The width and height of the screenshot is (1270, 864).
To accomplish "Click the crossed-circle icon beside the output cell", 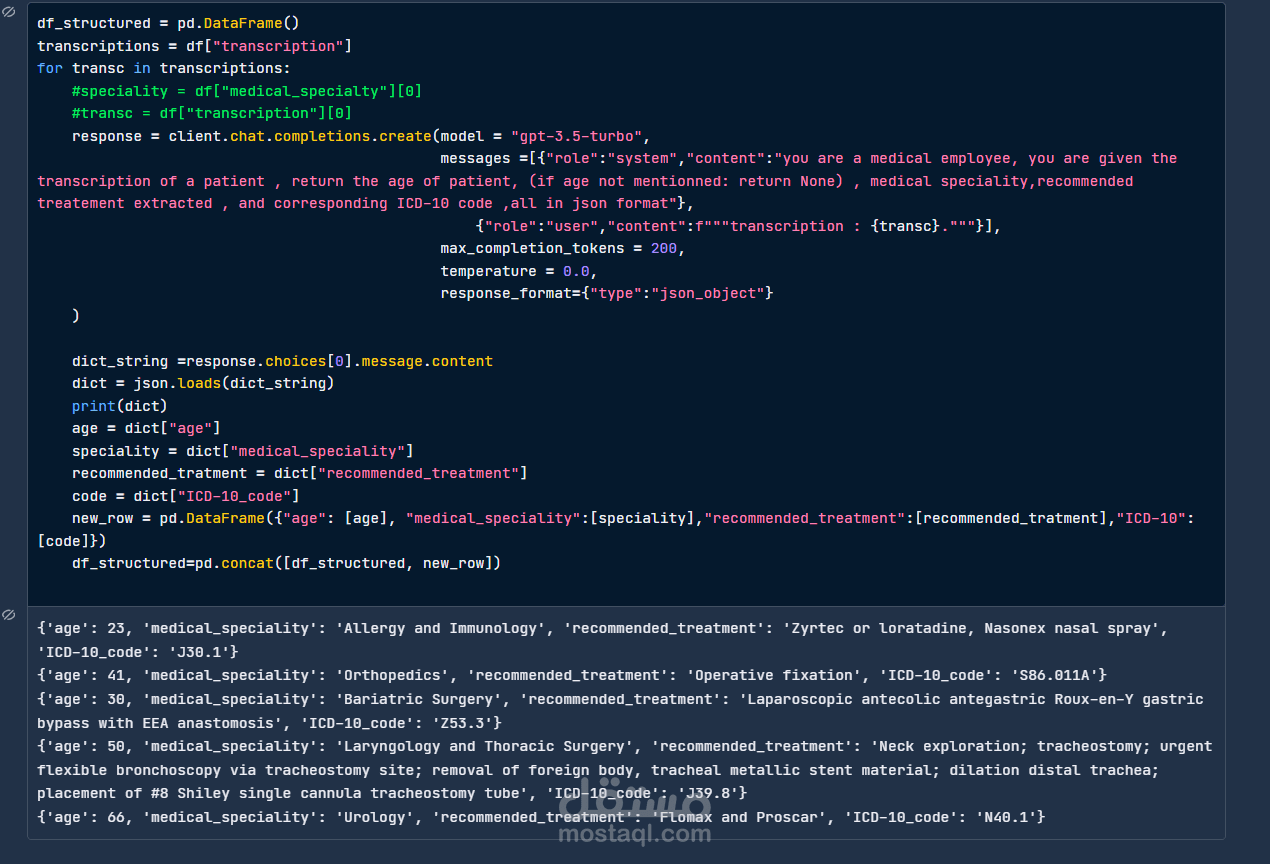I will coord(10,614).
